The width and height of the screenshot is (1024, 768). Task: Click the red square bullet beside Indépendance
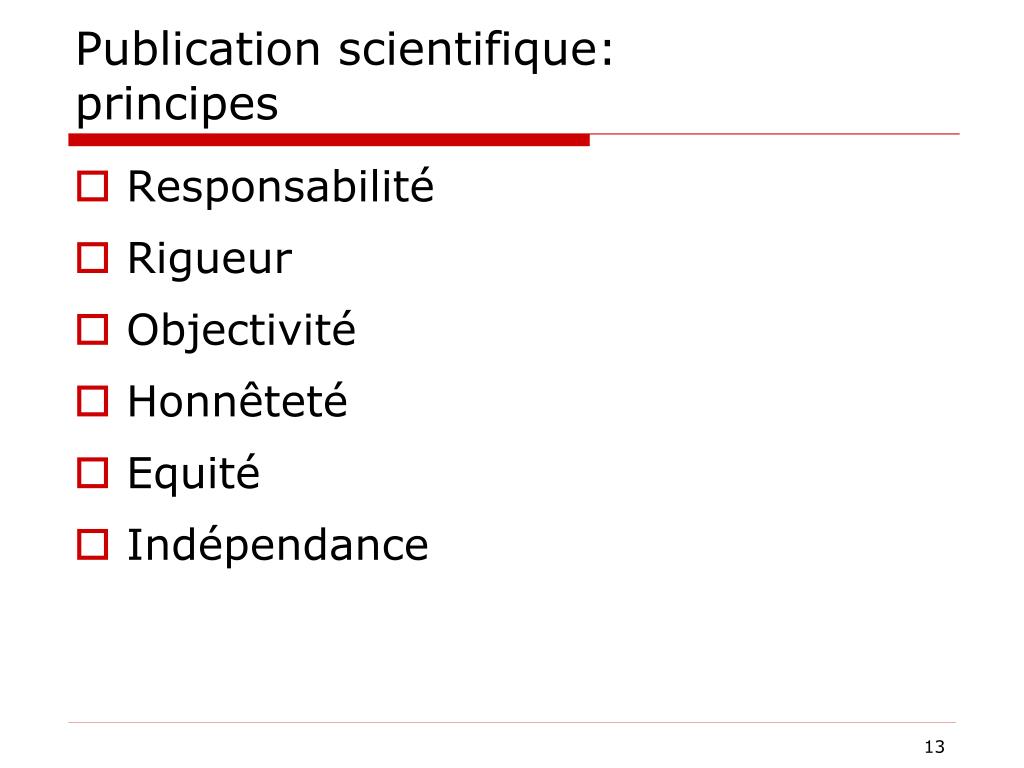[92, 545]
